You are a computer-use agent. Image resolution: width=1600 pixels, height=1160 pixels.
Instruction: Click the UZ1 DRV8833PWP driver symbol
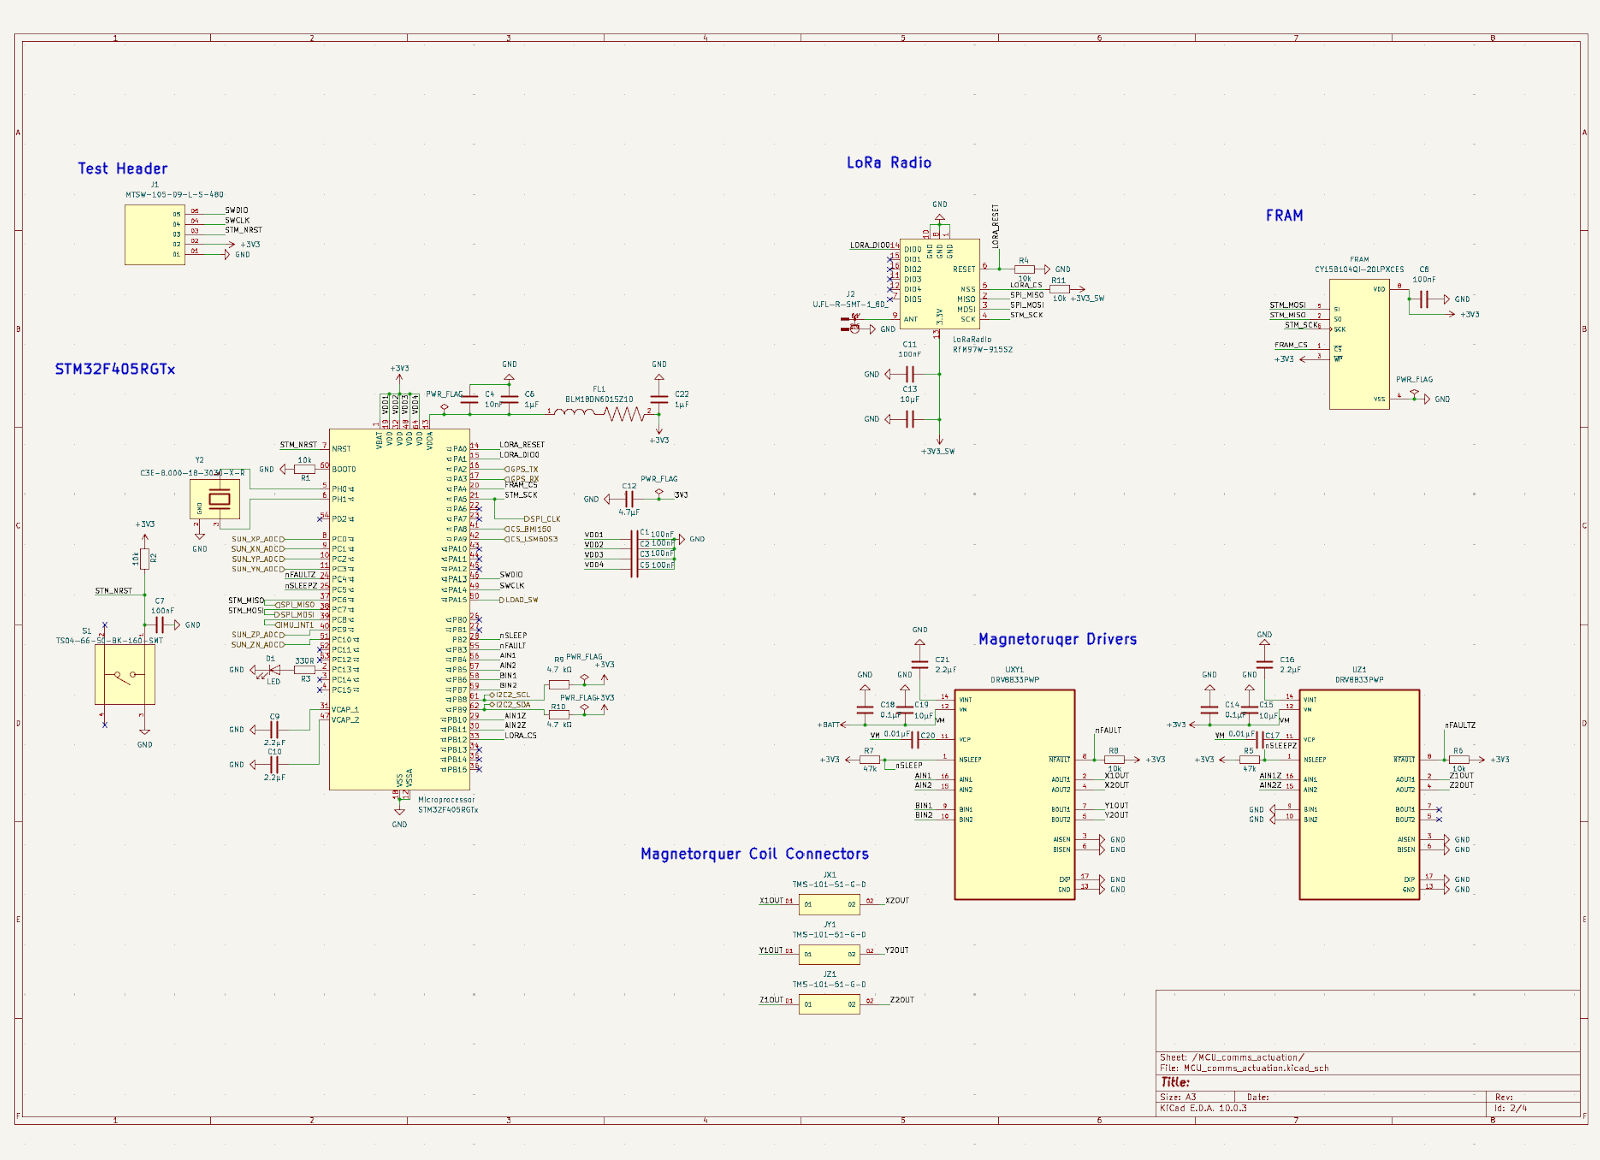(x=1359, y=794)
